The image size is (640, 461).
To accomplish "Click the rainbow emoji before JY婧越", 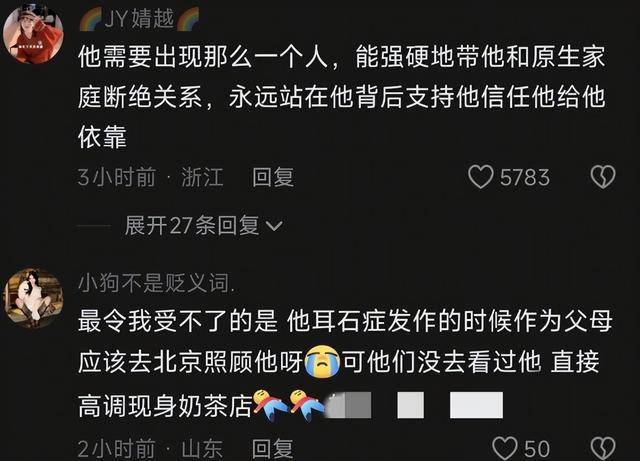I will [x=91, y=19].
